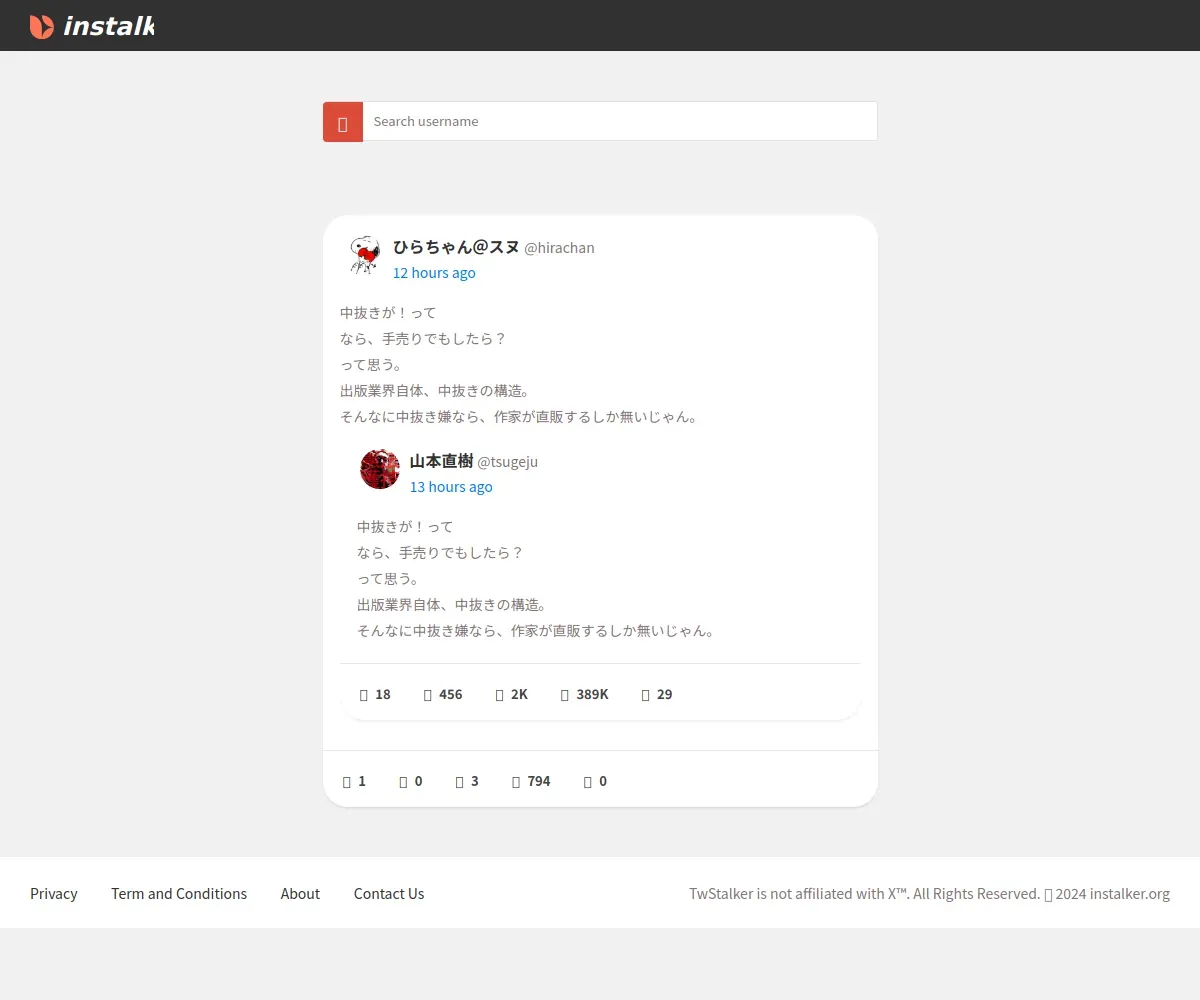The width and height of the screenshot is (1200, 1000).
Task: Click the 'TwStalker is not affiliated' footer notice
Action: 929,894
